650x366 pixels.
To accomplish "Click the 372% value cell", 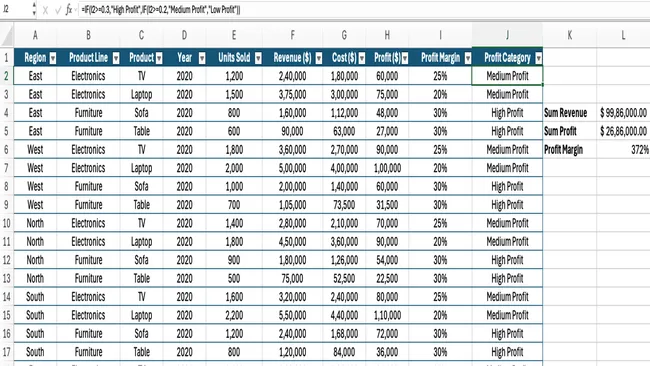I will click(623, 150).
